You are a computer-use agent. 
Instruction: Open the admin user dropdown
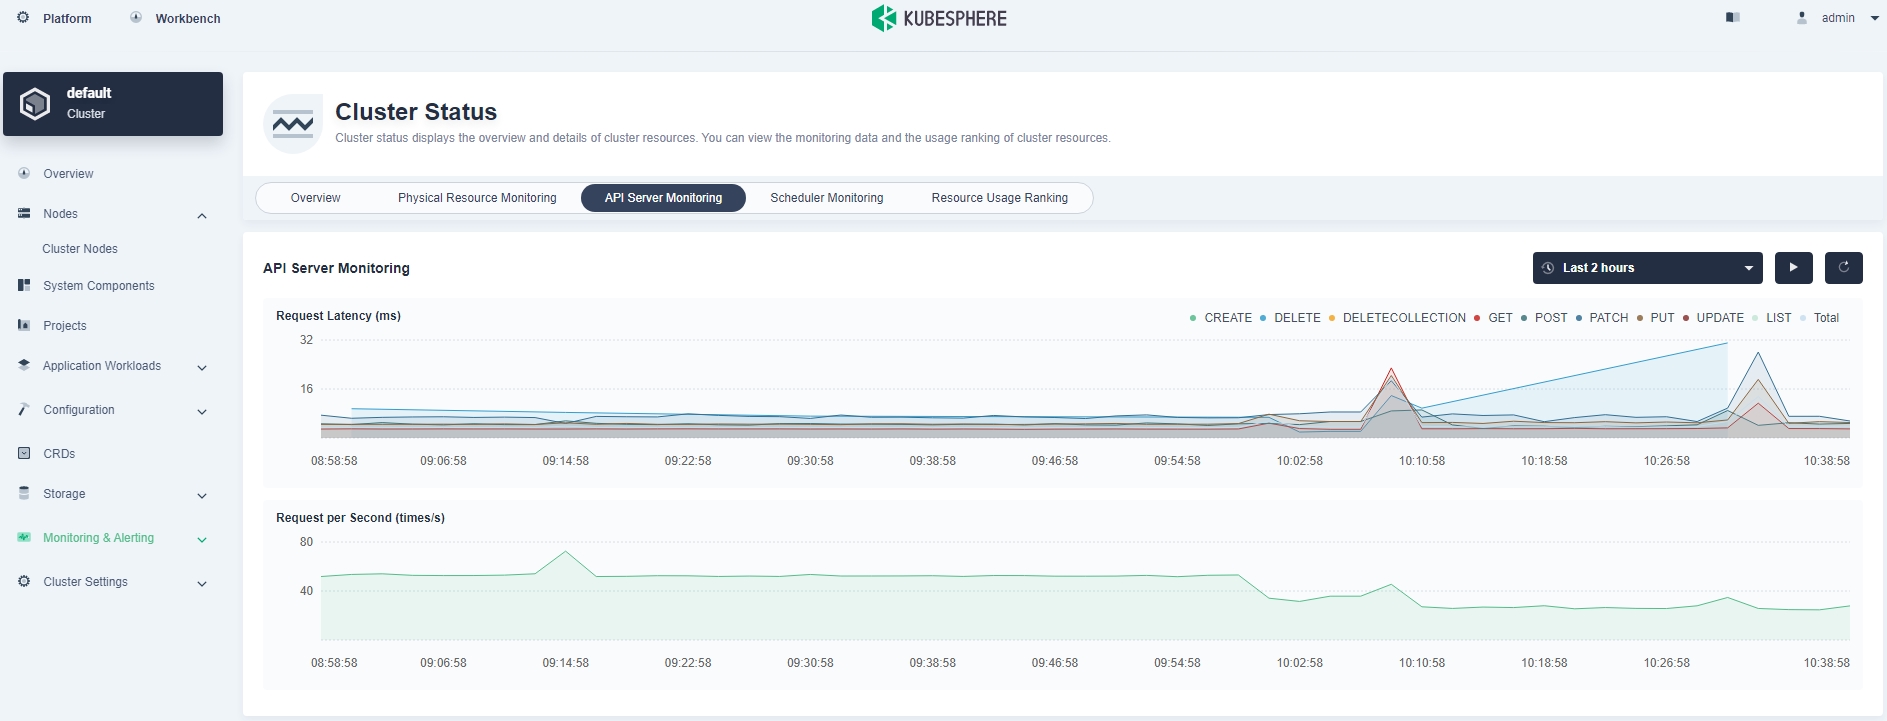tap(1838, 18)
